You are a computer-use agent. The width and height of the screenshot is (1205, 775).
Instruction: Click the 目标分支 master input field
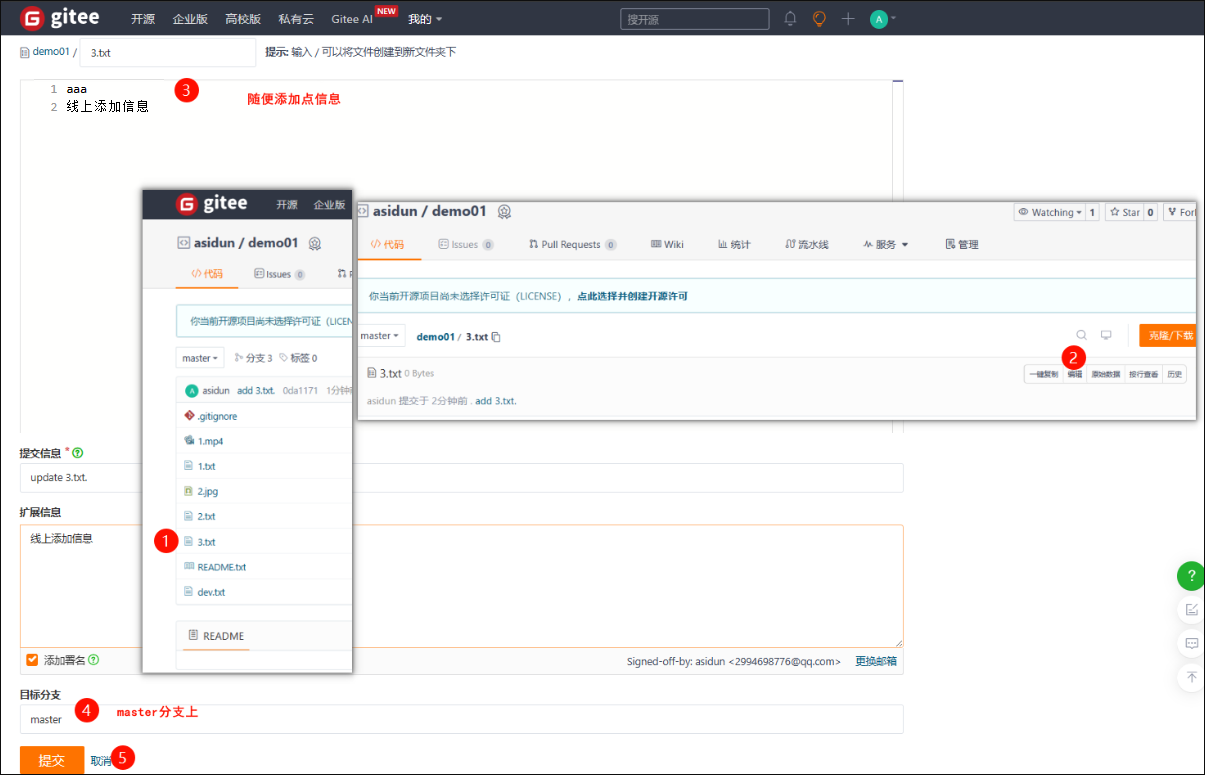click(461, 719)
